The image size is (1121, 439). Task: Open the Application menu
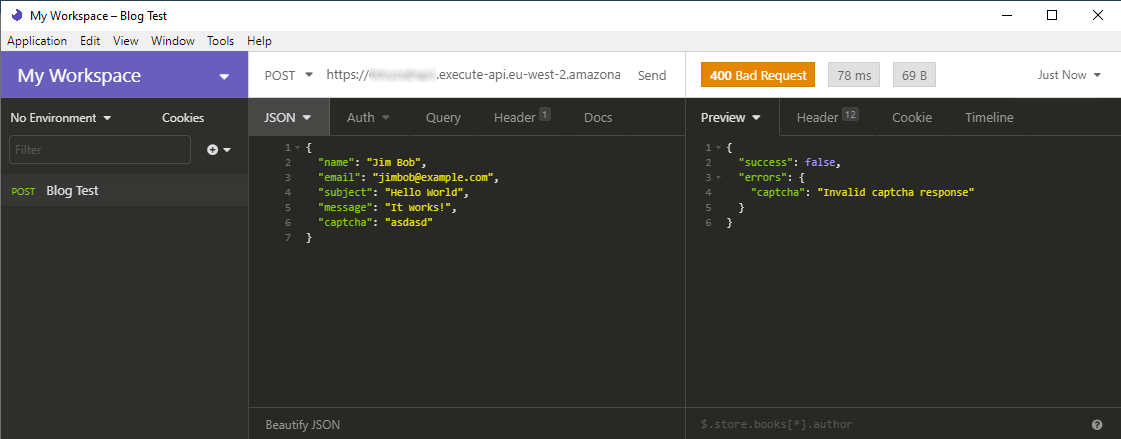(37, 41)
